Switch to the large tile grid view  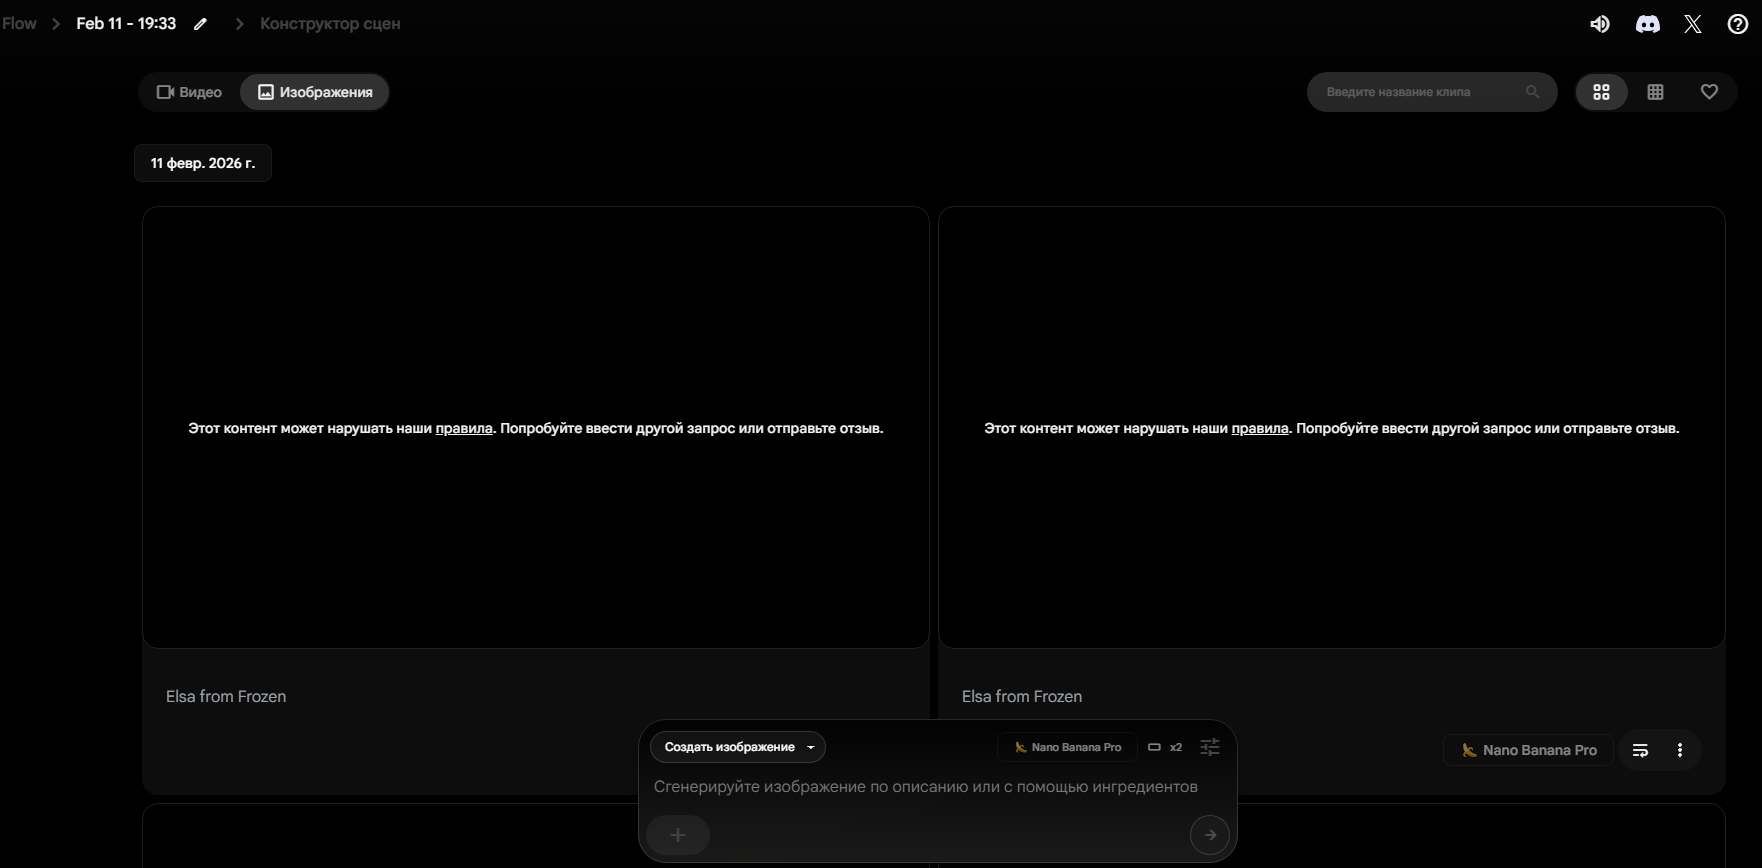tap(1602, 92)
